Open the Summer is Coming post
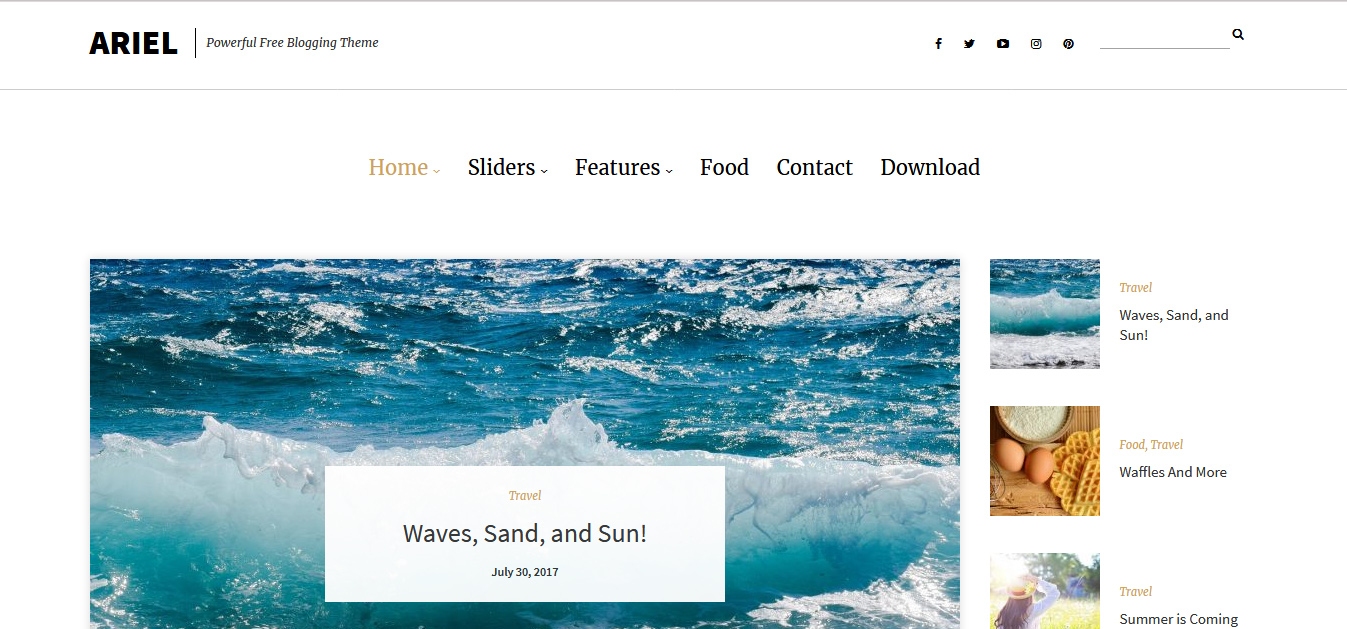 coord(1179,619)
